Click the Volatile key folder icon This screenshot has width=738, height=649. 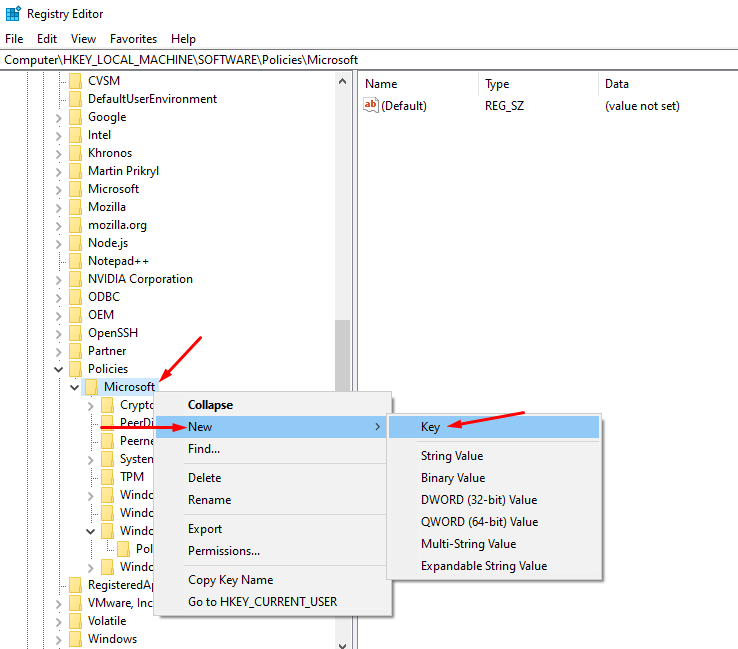coord(75,621)
